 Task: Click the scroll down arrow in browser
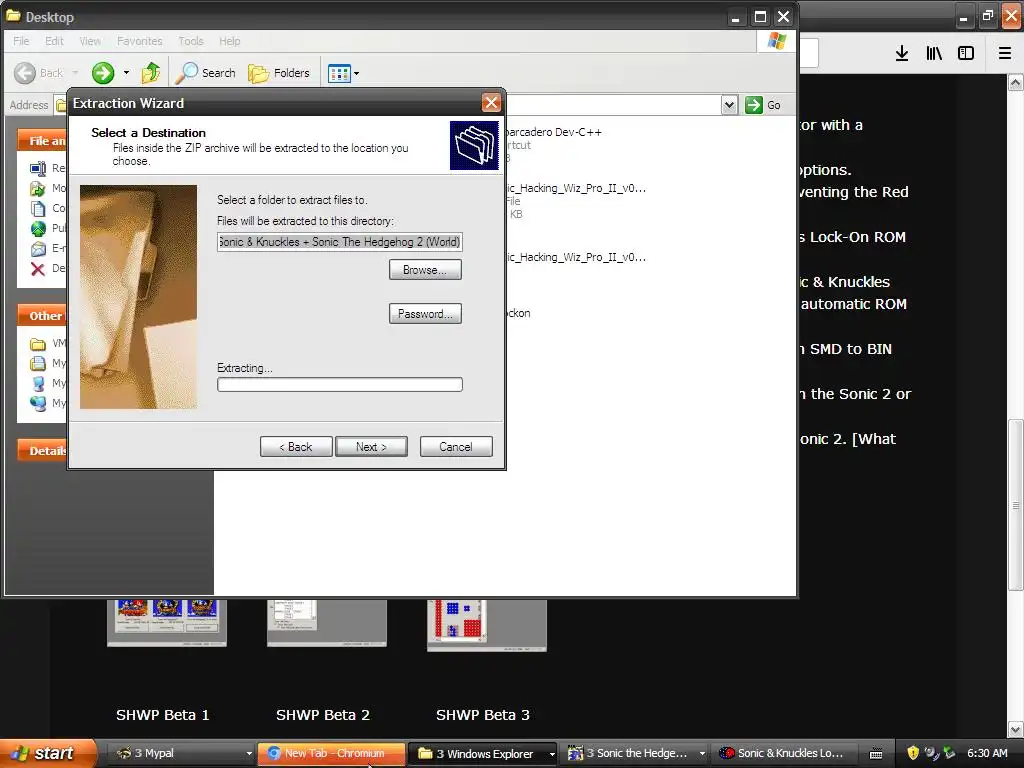tap(1016, 728)
